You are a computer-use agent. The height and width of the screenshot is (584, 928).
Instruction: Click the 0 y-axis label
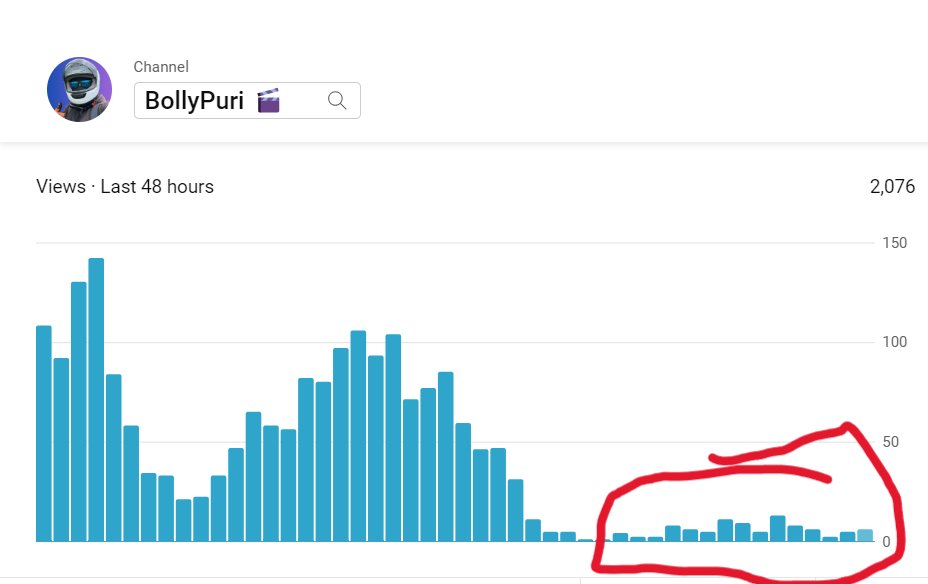coord(886,541)
